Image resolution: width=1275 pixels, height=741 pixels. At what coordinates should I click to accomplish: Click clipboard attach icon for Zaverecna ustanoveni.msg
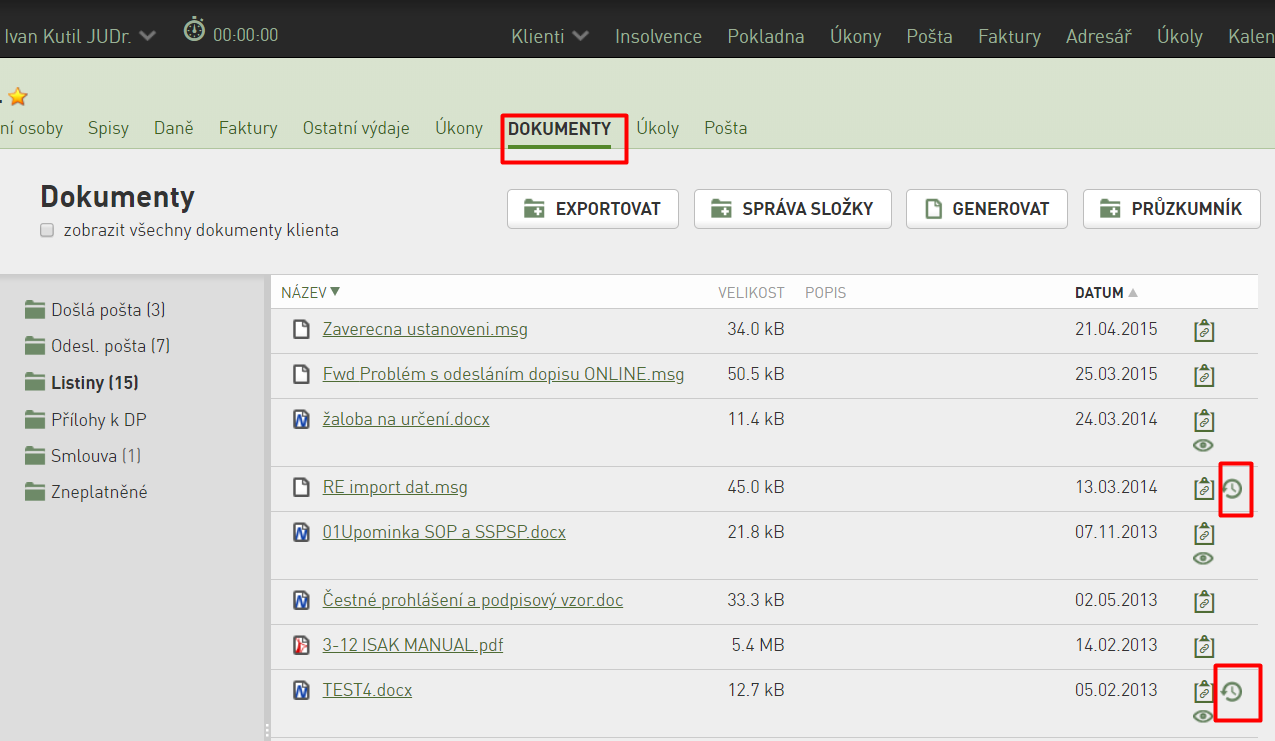(x=1204, y=330)
